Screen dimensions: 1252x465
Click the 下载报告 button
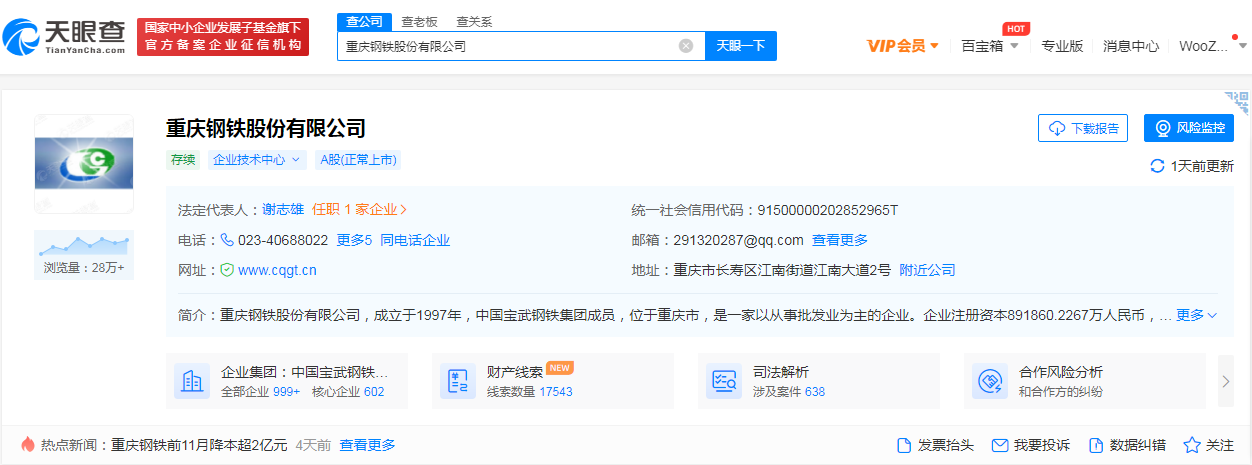pos(1083,128)
